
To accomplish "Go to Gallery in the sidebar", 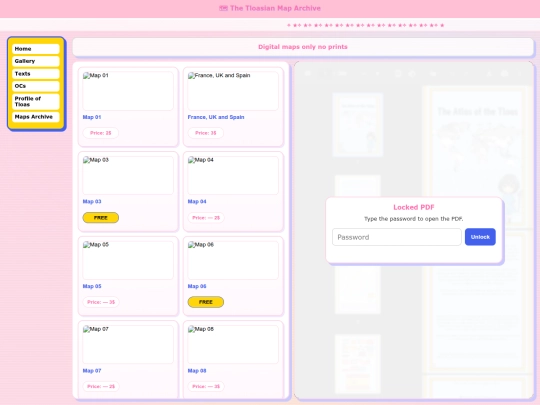I will pyautogui.click(x=35, y=61).
